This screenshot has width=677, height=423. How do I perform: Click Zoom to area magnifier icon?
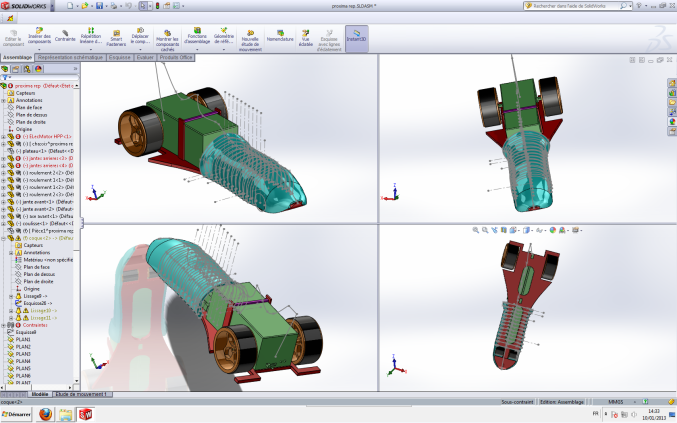click(485, 230)
